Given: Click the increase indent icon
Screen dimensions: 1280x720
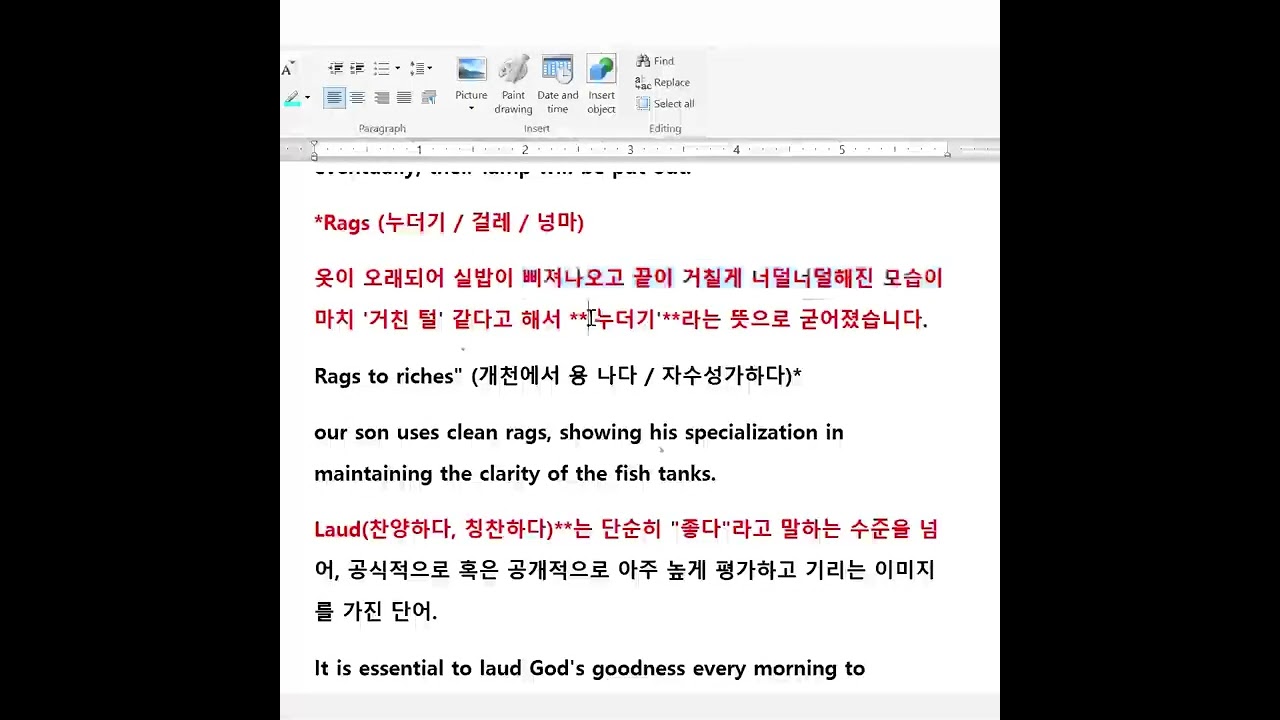Looking at the screenshot, I should pos(357,69).
